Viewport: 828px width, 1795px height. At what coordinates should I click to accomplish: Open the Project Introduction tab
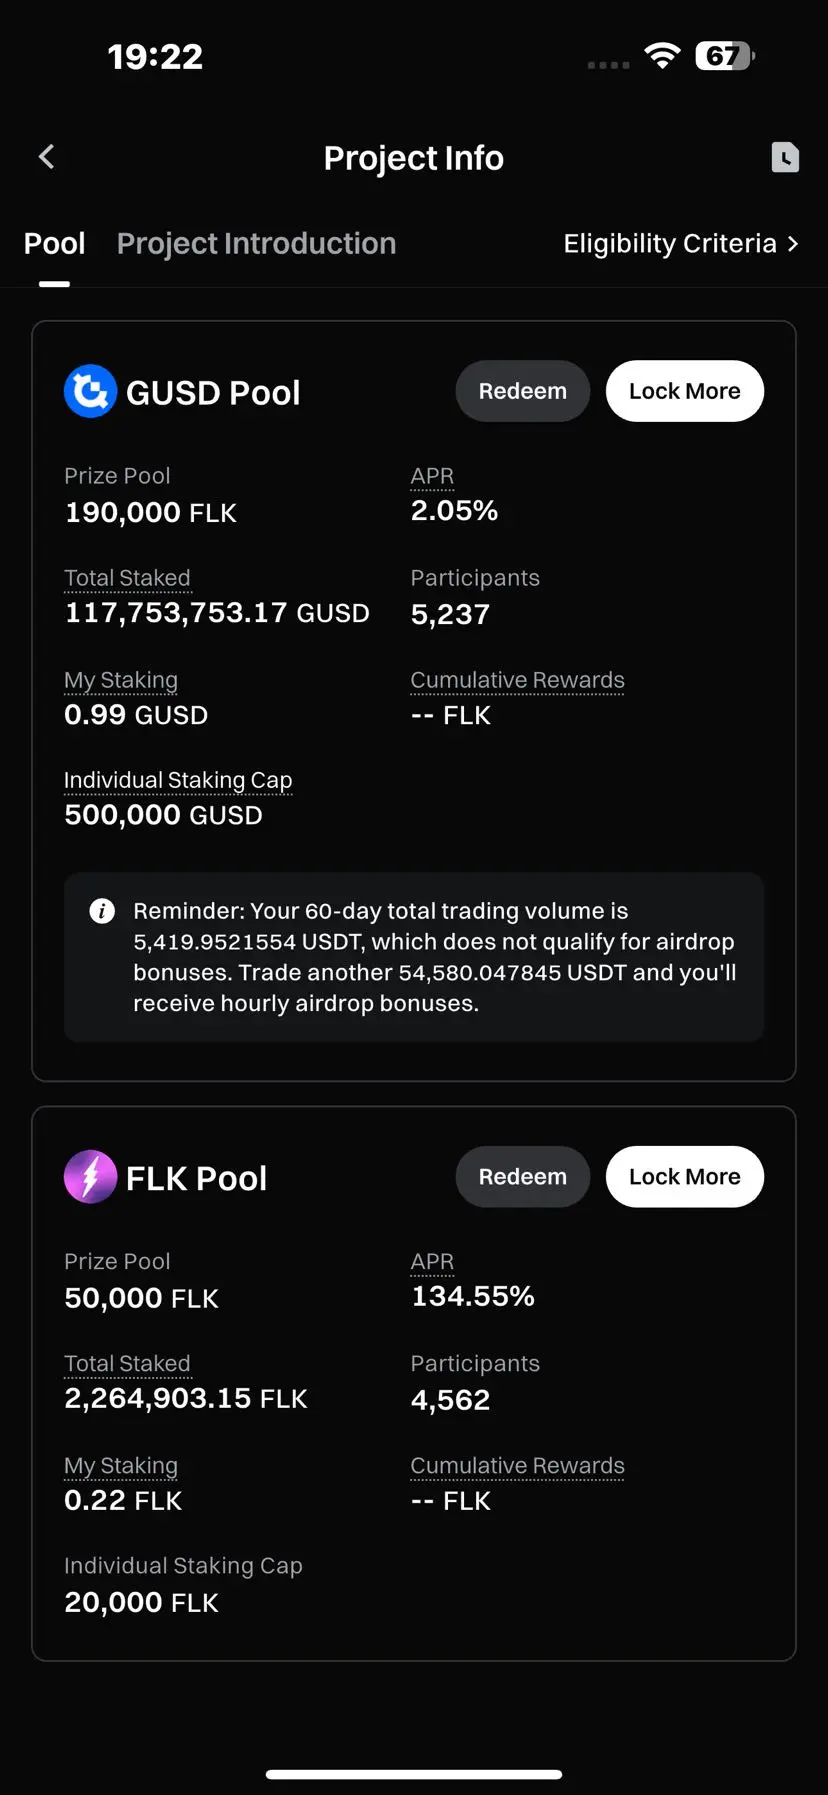click(x=256, y=244)
